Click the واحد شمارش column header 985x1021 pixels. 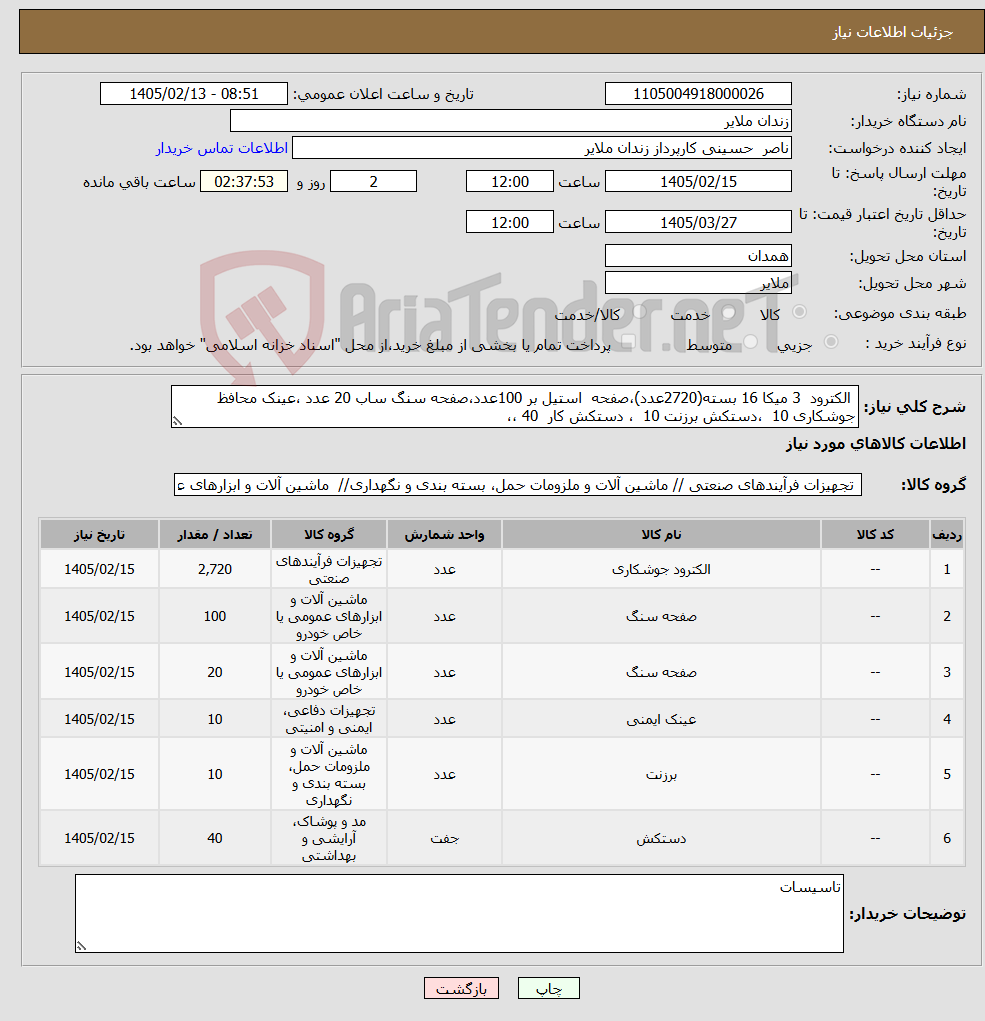(444, 535)
